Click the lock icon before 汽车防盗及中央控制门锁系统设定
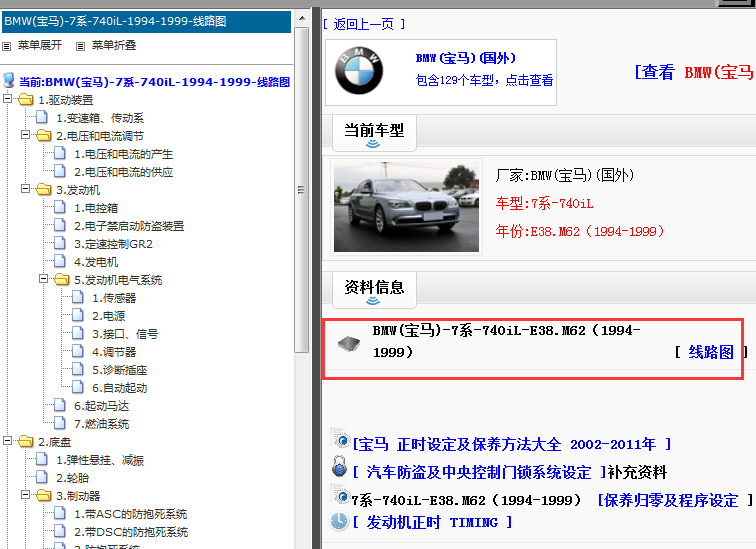 click(339, 466)
